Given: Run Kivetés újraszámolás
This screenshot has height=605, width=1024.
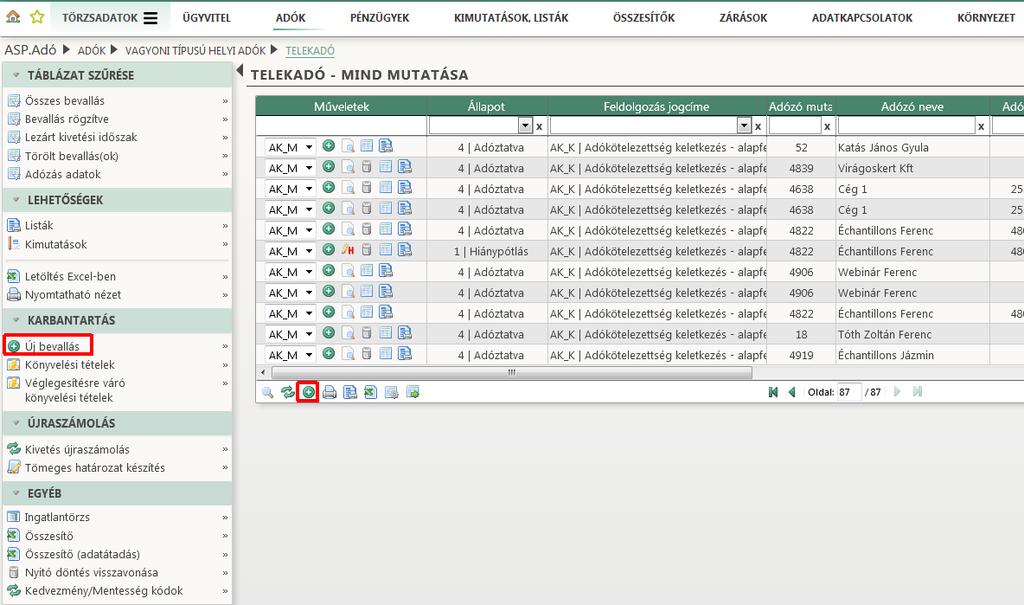Looking at the screenshot, I should (77, 450).
